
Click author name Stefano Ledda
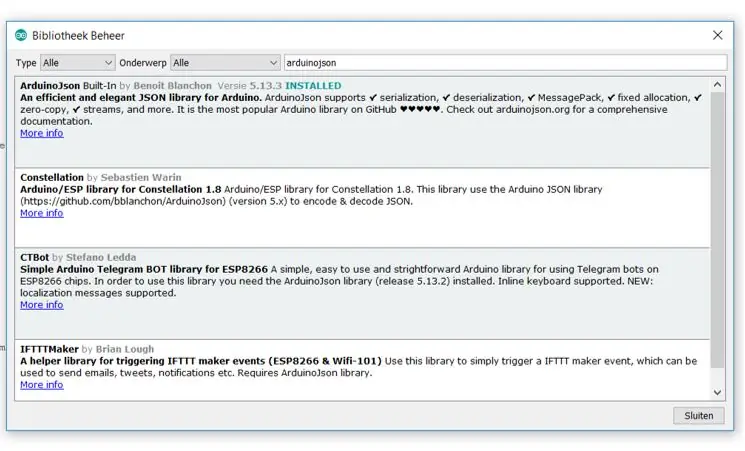pyautogui.click(x=101, y=257)
